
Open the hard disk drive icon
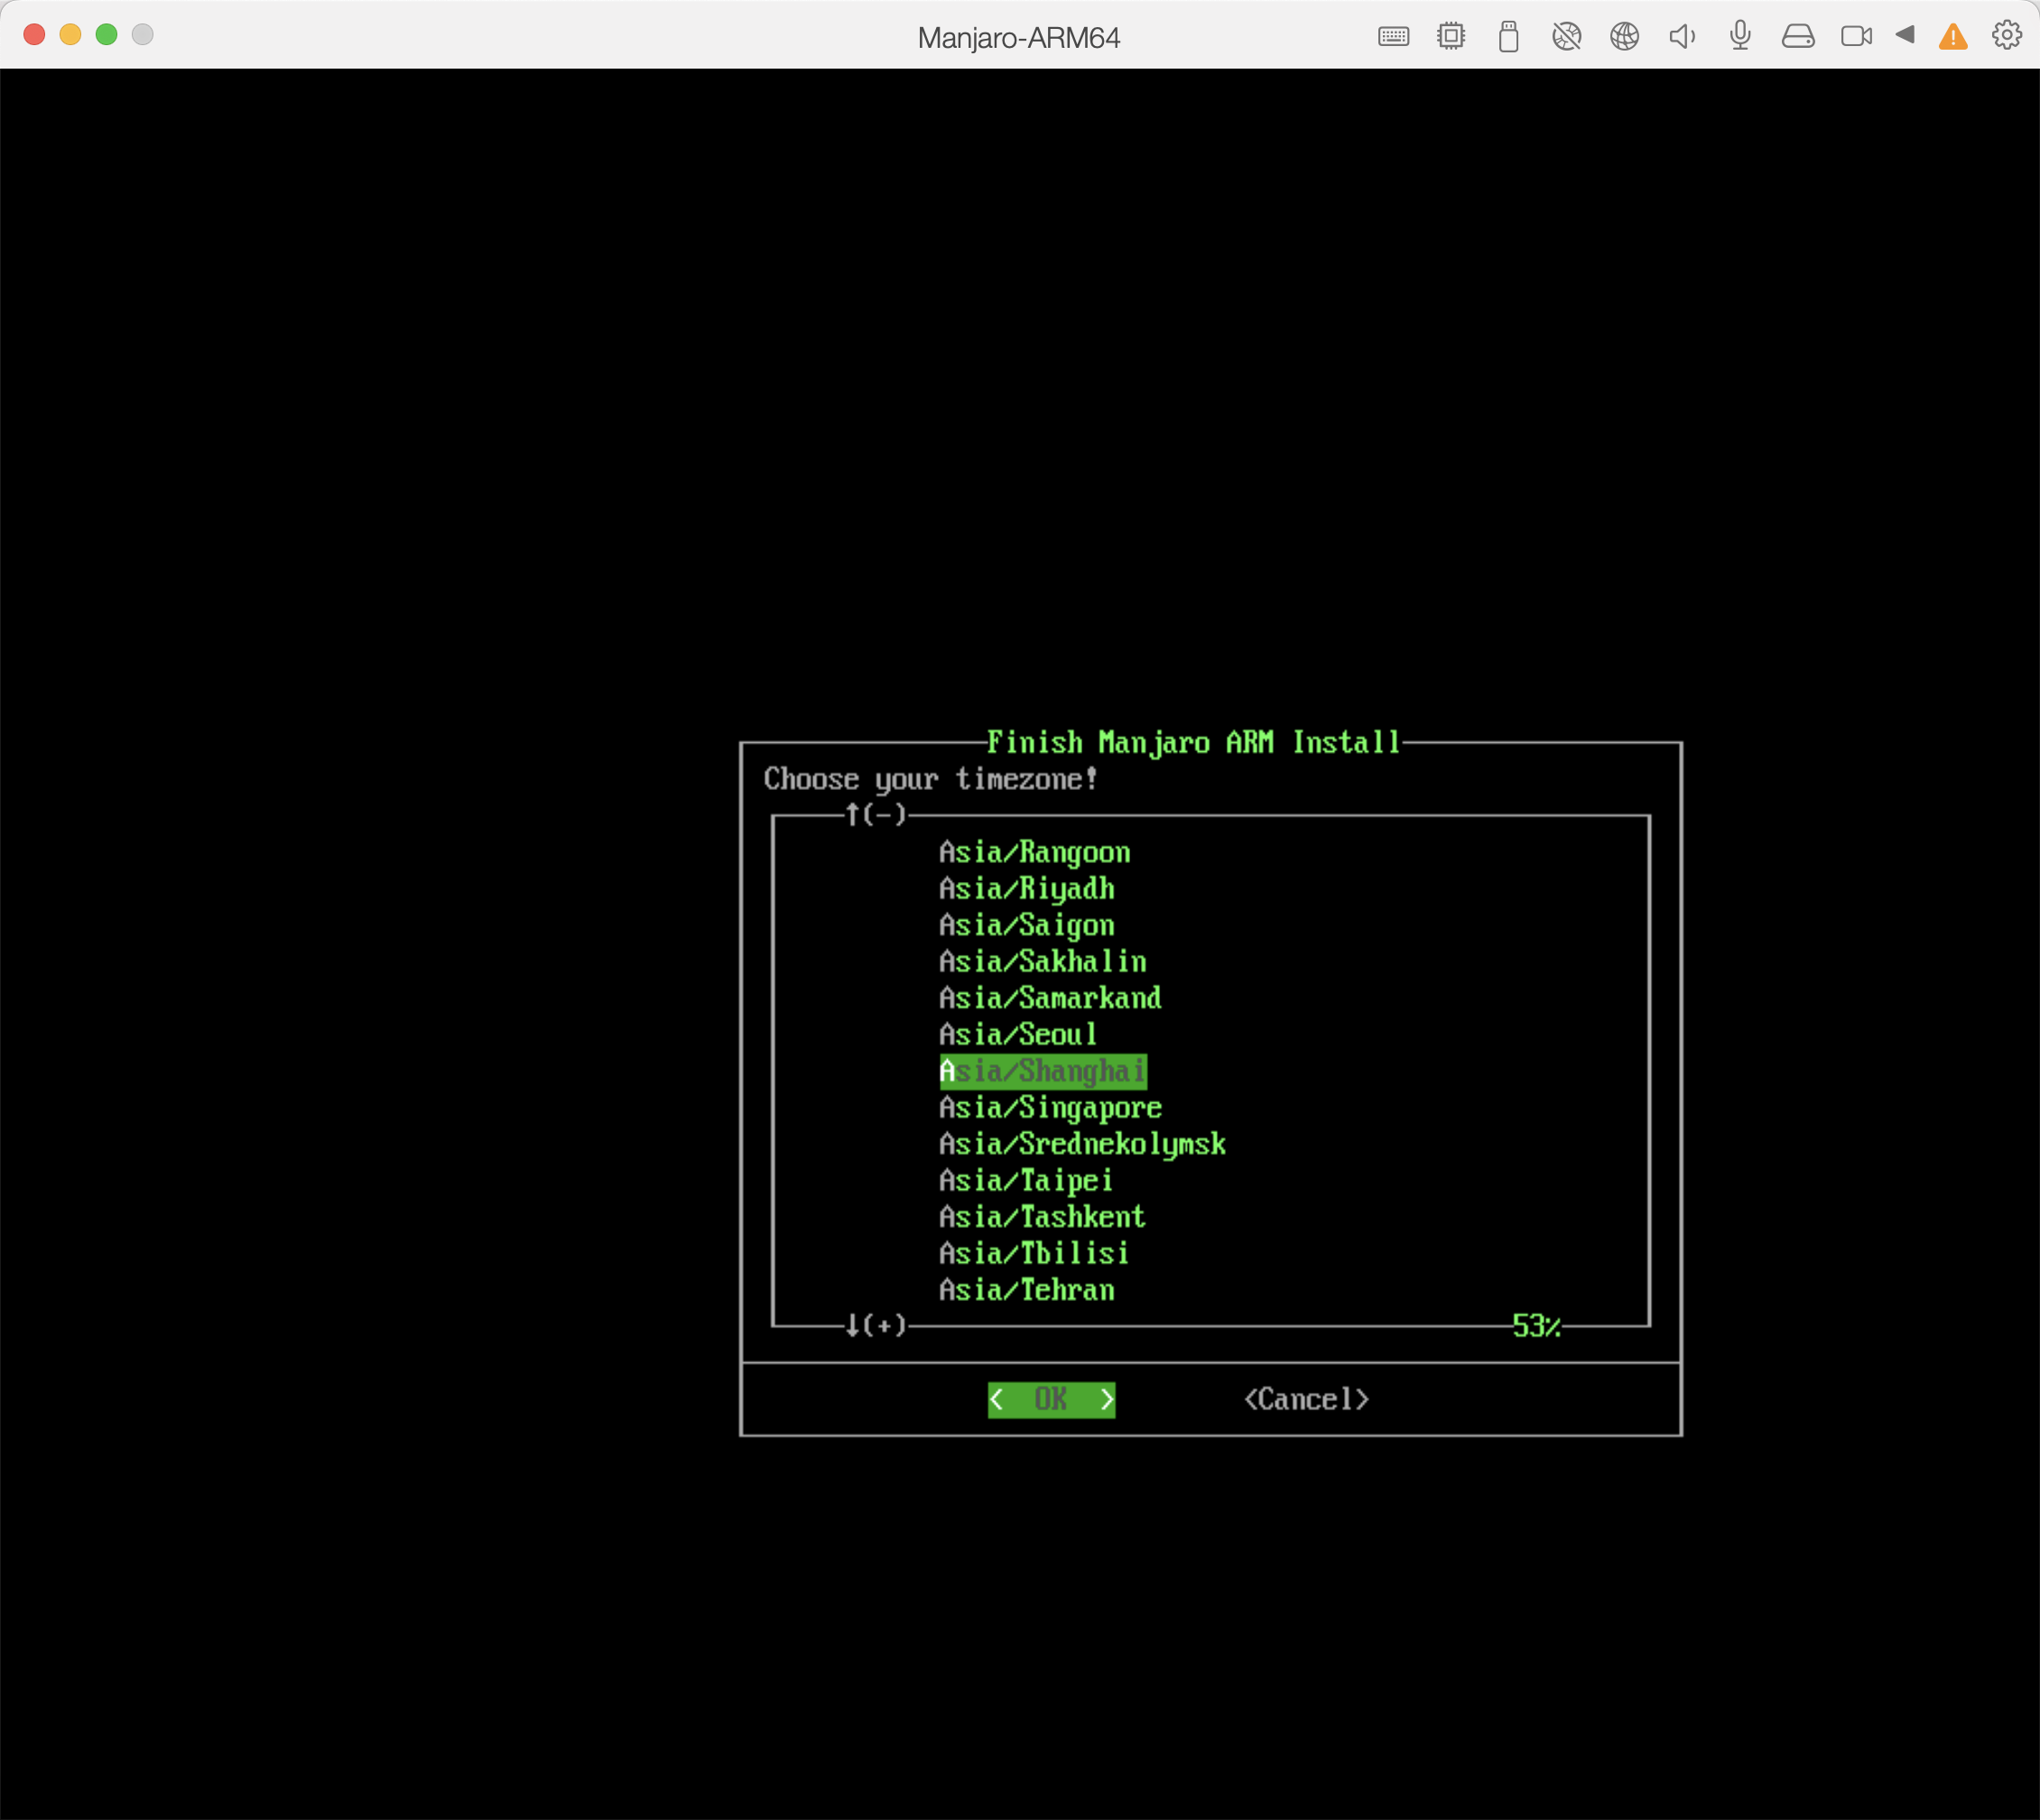pos(1798,37)
